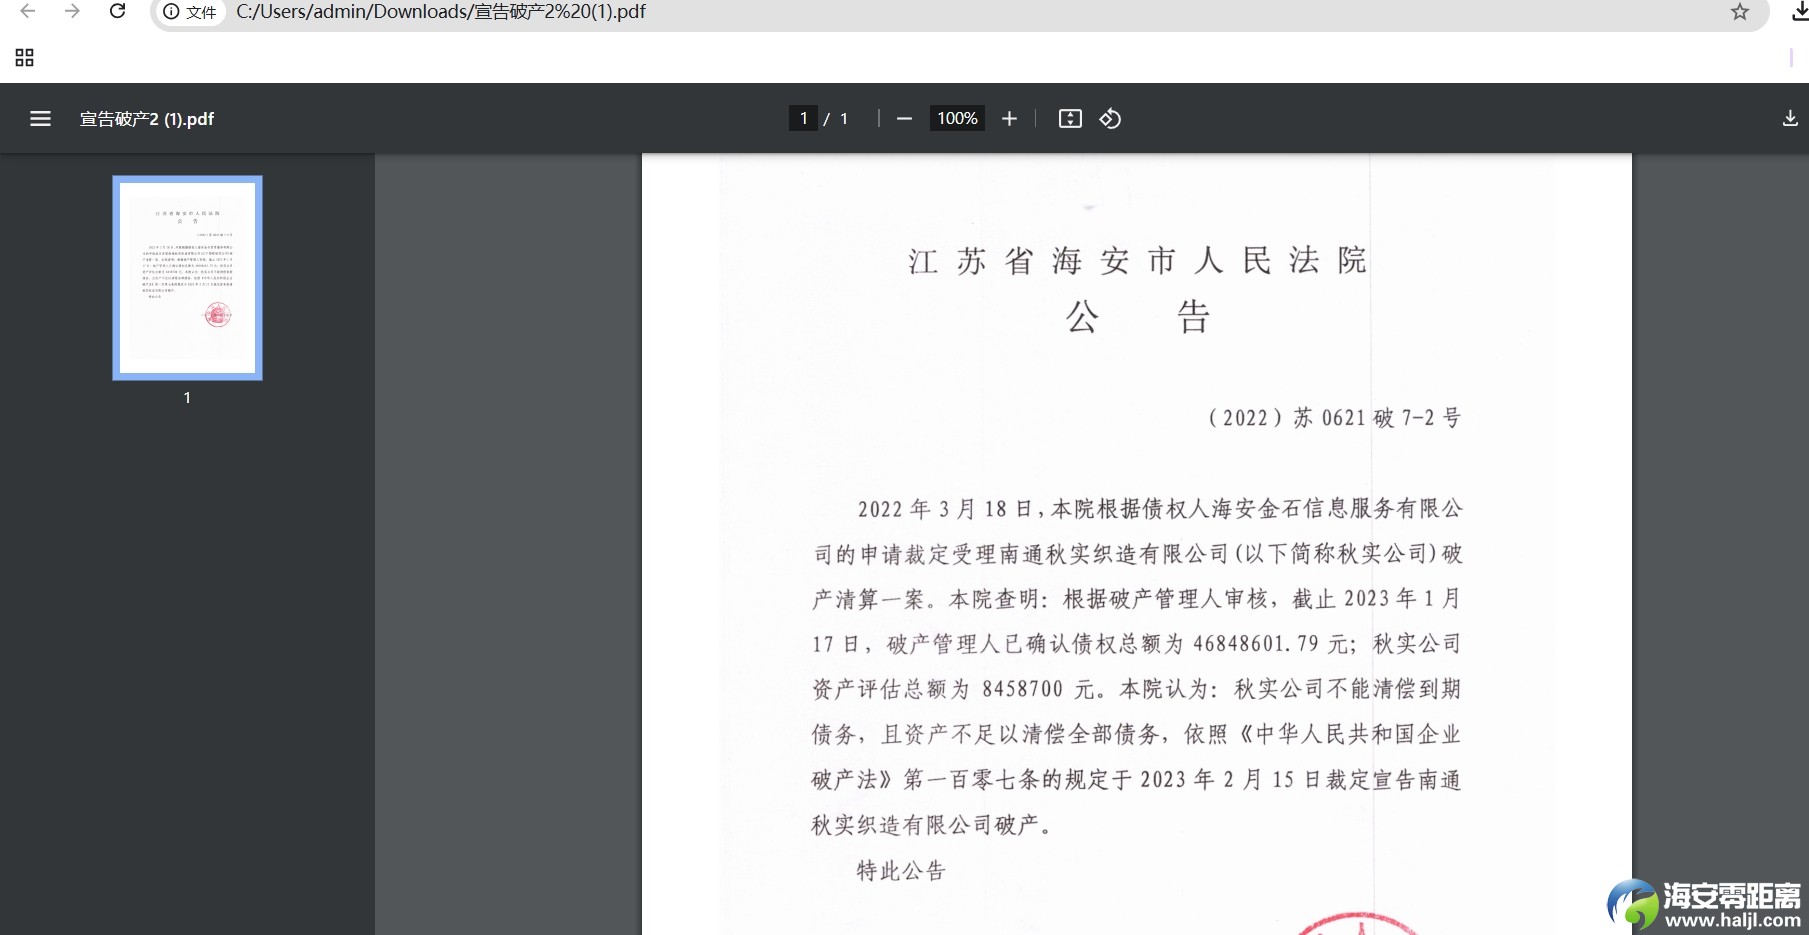The height and width of the screenshot is (935, 1809).
Task: Open the apps grid icon
Action: click(x=25, y=58)
